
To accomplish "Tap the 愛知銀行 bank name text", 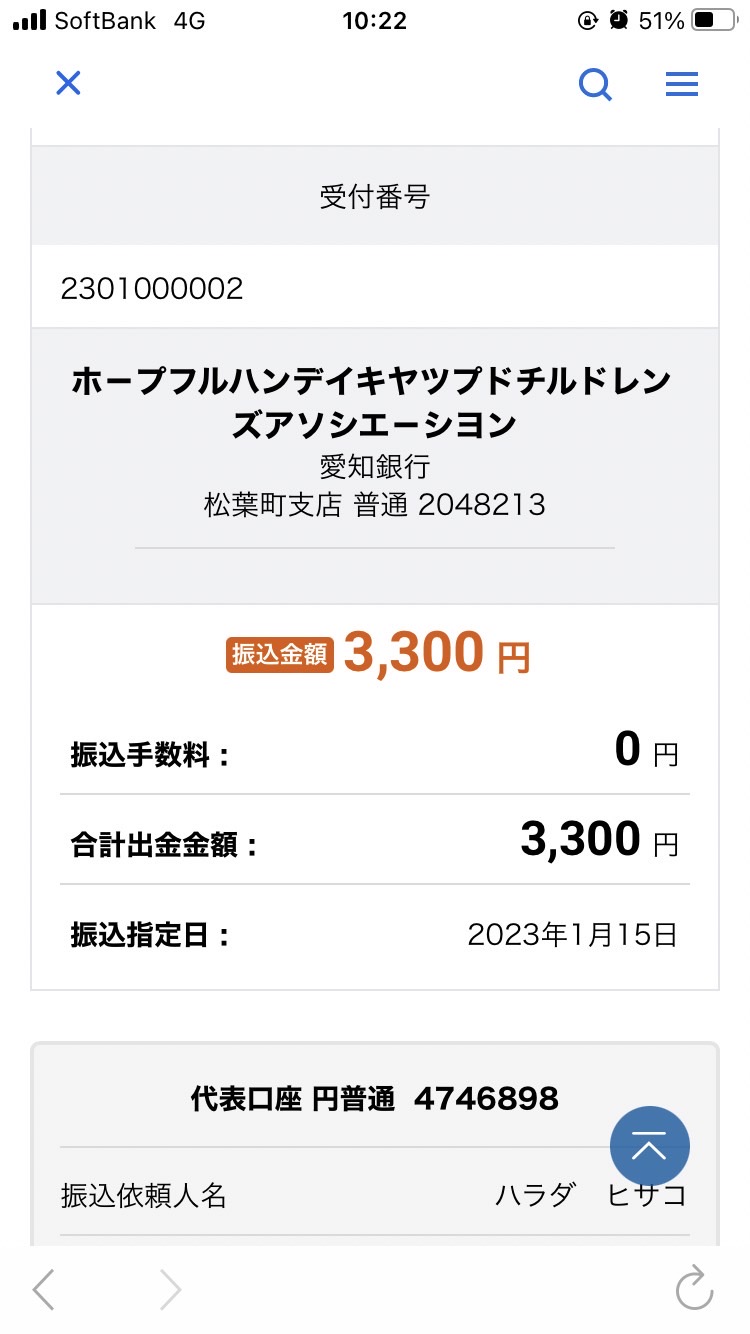I will pos(375,466).
